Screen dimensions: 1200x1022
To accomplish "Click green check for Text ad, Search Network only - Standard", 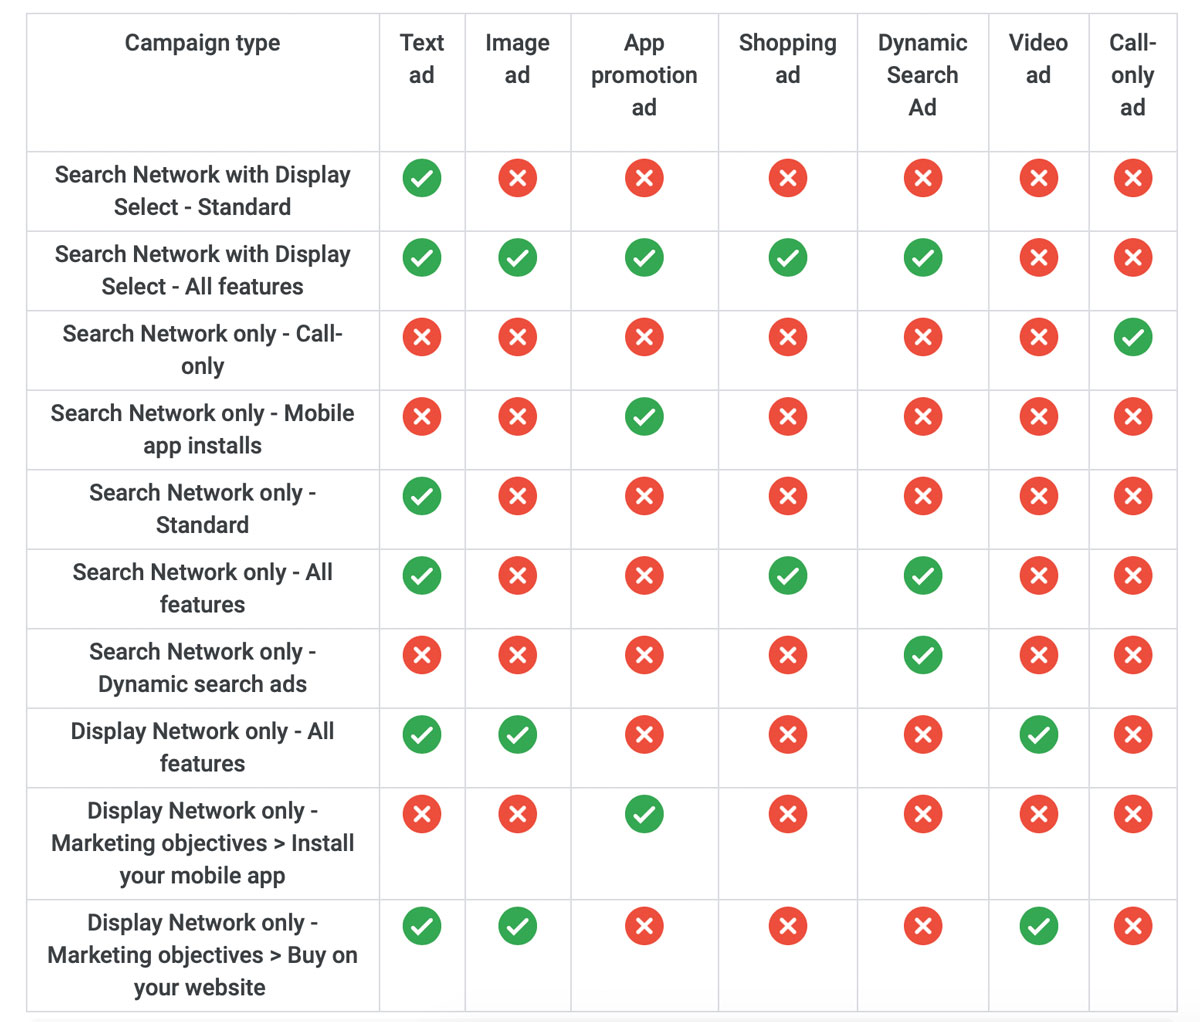I will pos(422,496).
